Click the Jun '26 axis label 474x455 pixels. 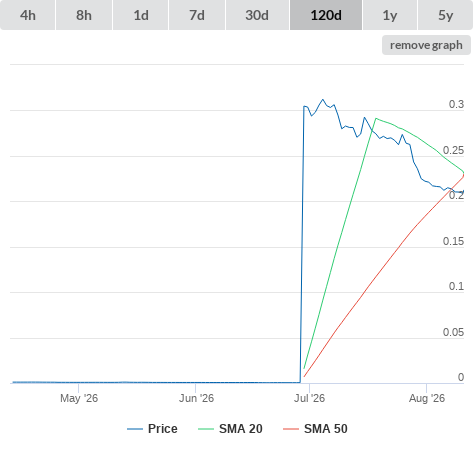(x=196, y=398)
